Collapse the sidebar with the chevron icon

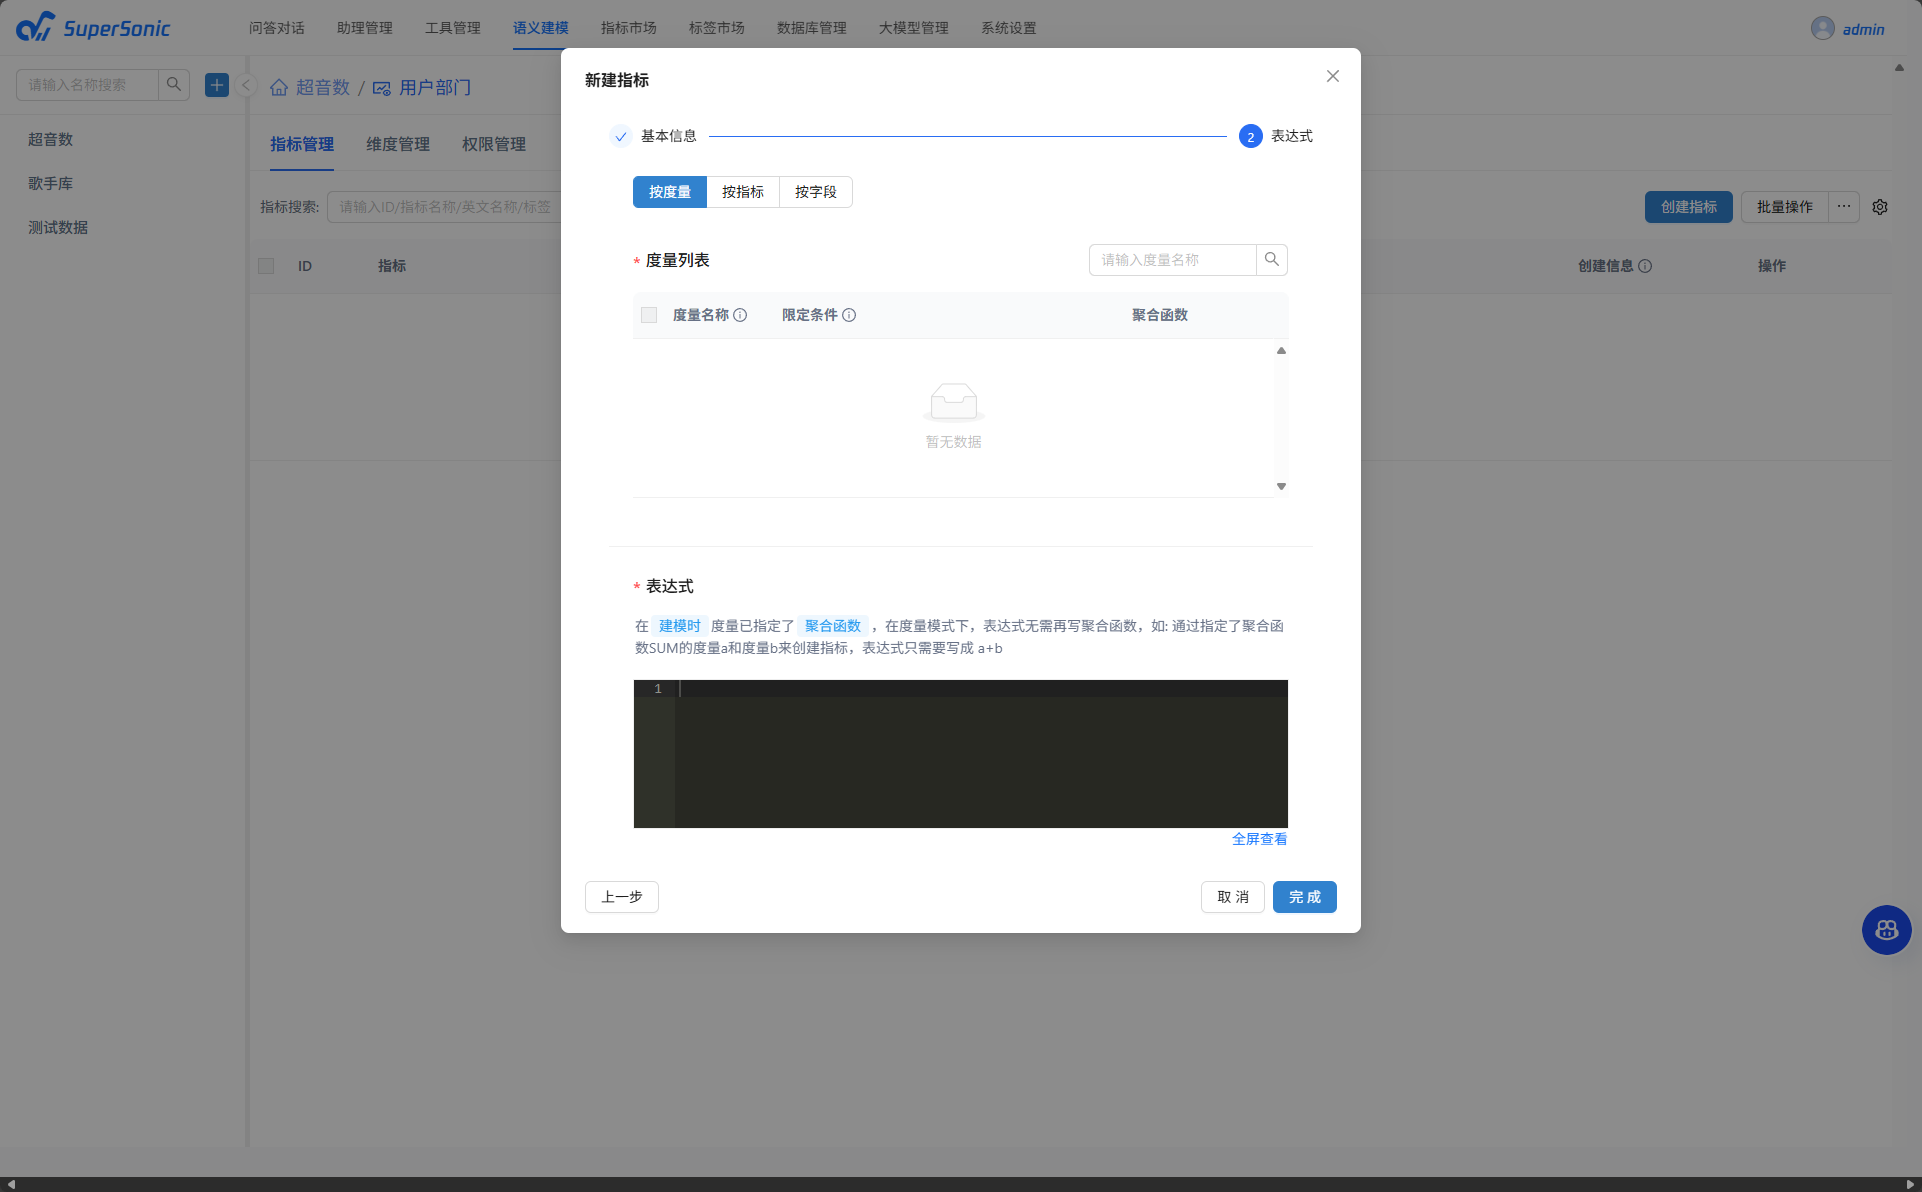246,85
